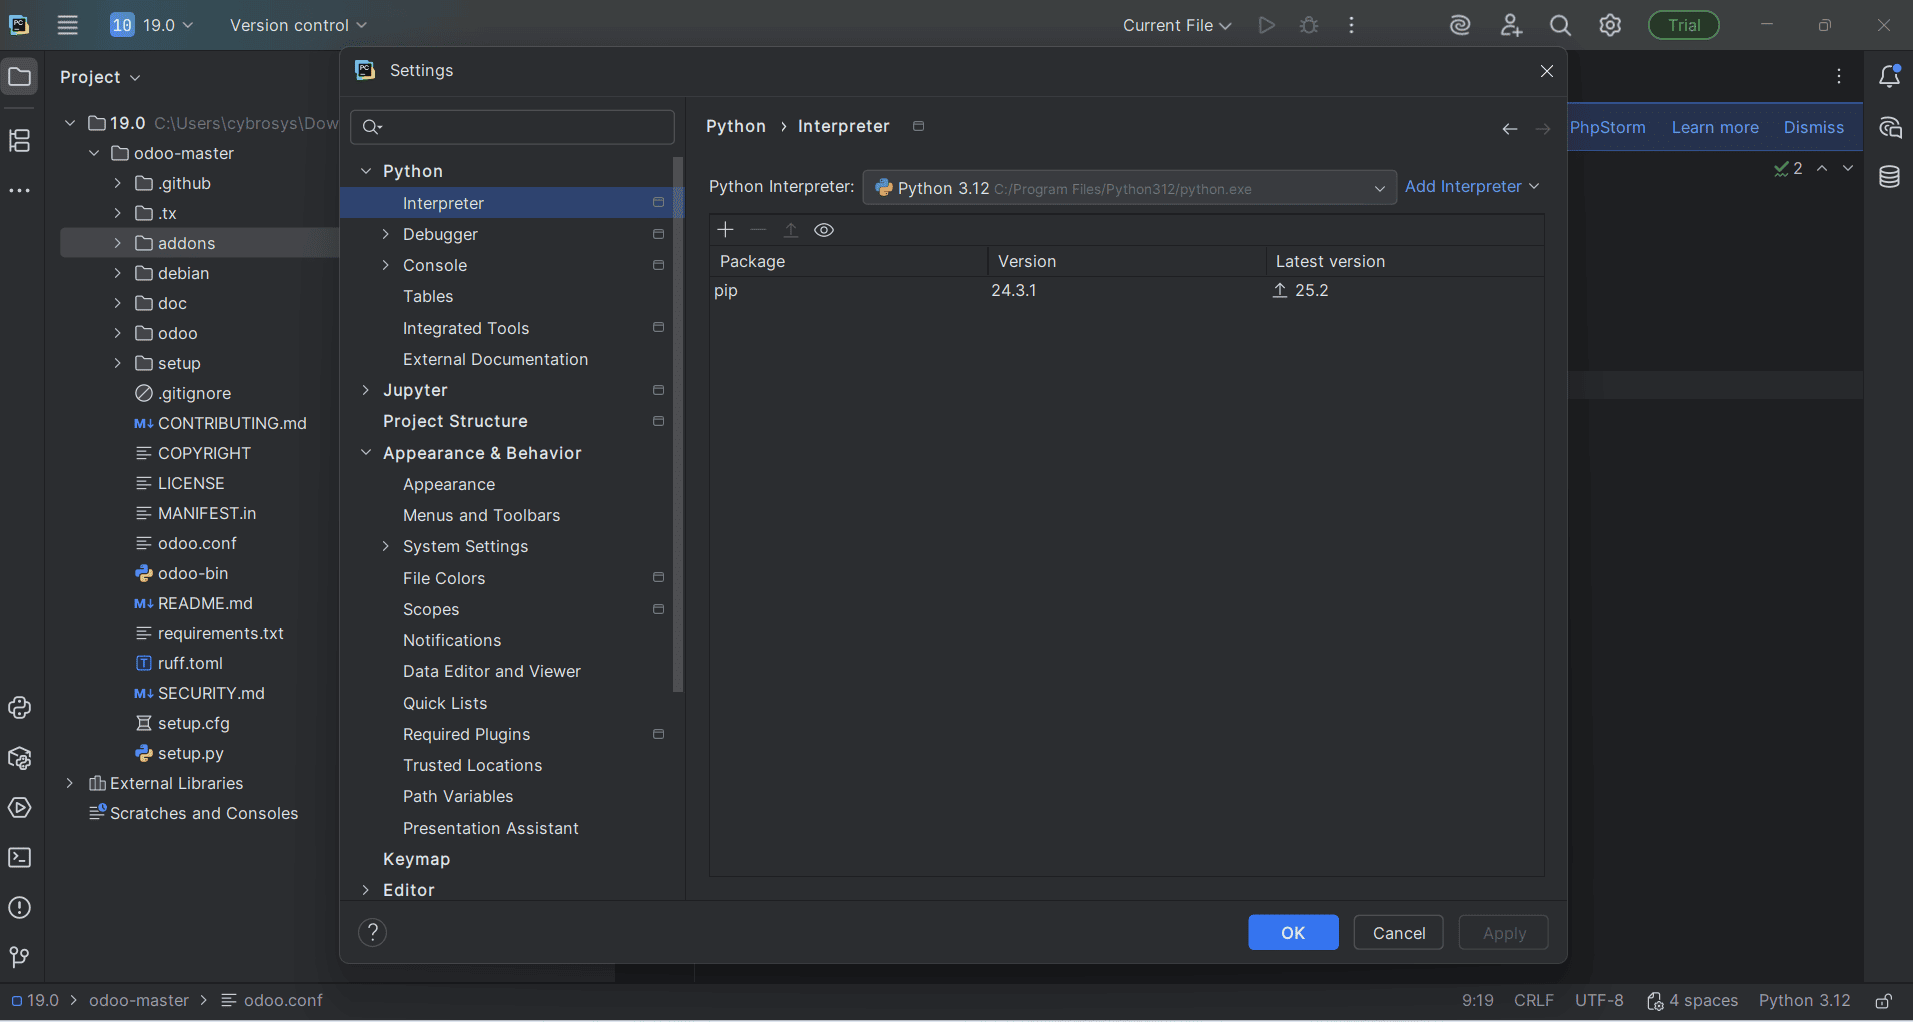The image size is (1913, 1022).
Task: Open Code With Me user icon
Action: pos(1511,25)
